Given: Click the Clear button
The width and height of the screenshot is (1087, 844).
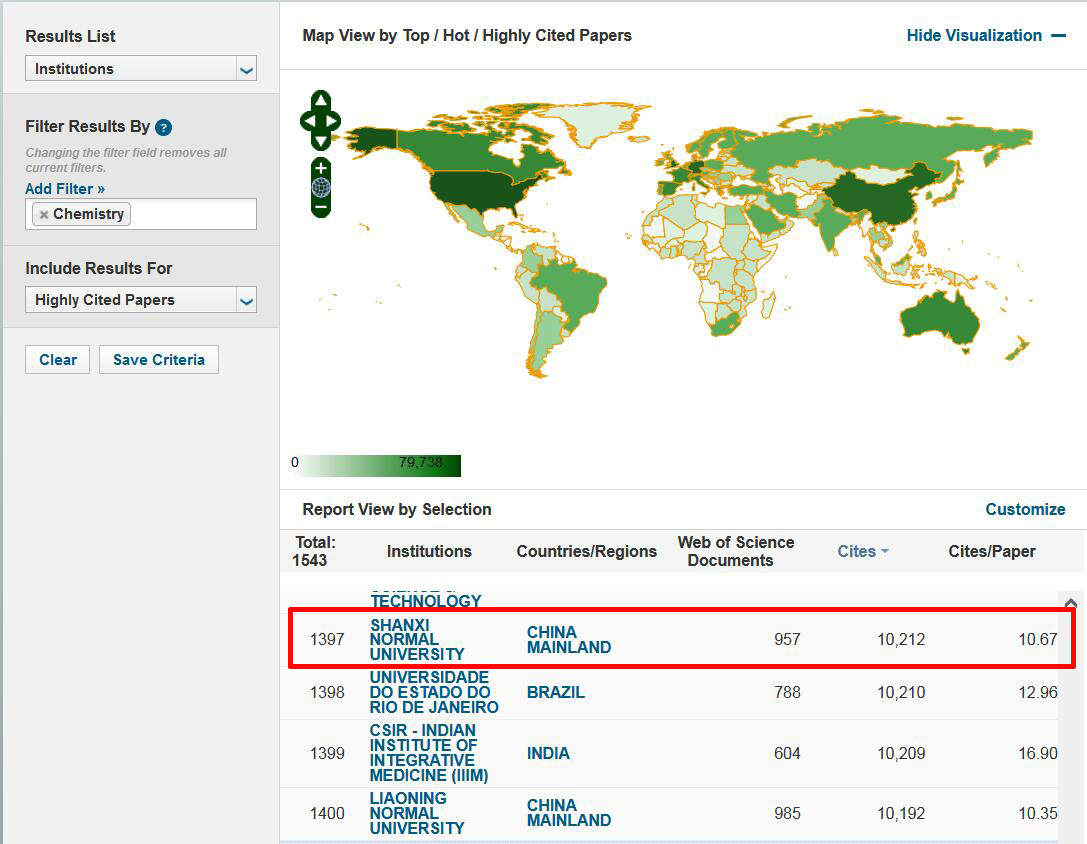Looking at the screenshot, I should click(x=58, y=359).
